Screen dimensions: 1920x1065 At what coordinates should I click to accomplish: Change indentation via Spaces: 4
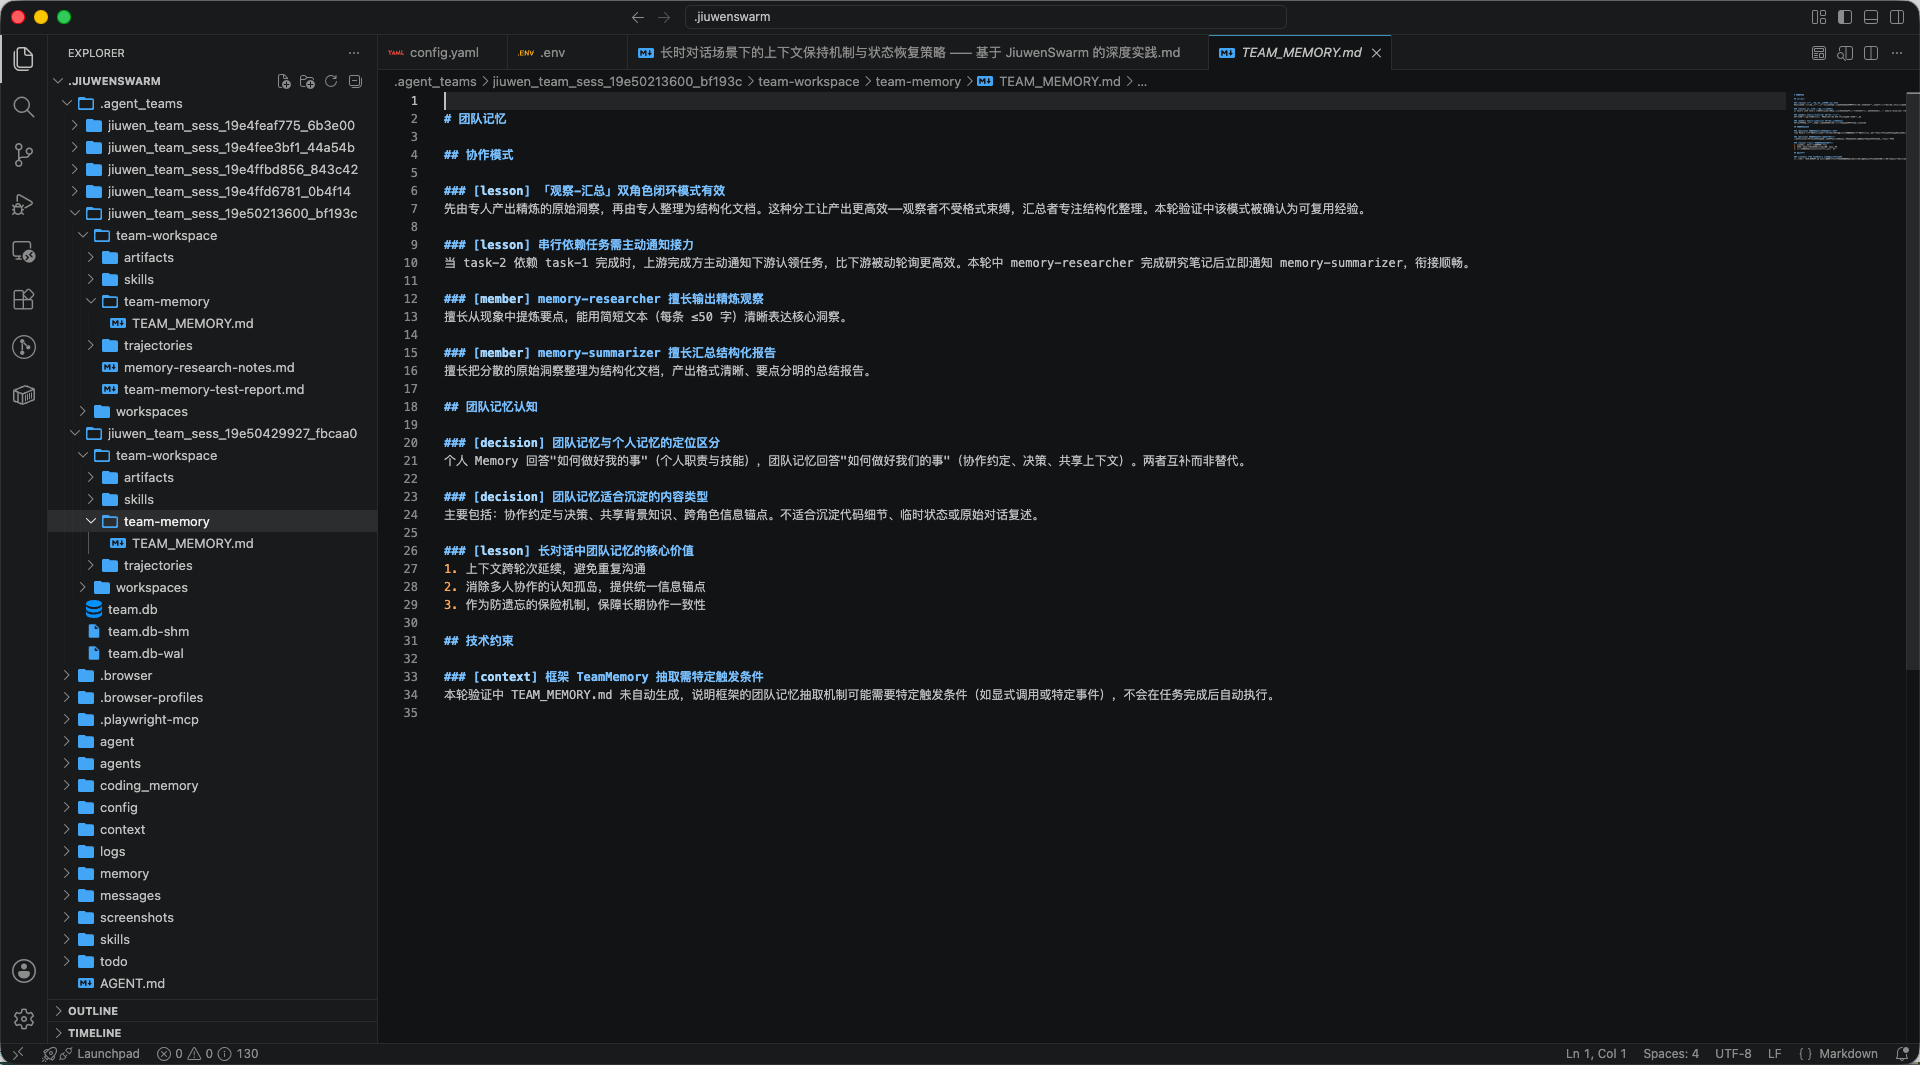(1670, 1054)
